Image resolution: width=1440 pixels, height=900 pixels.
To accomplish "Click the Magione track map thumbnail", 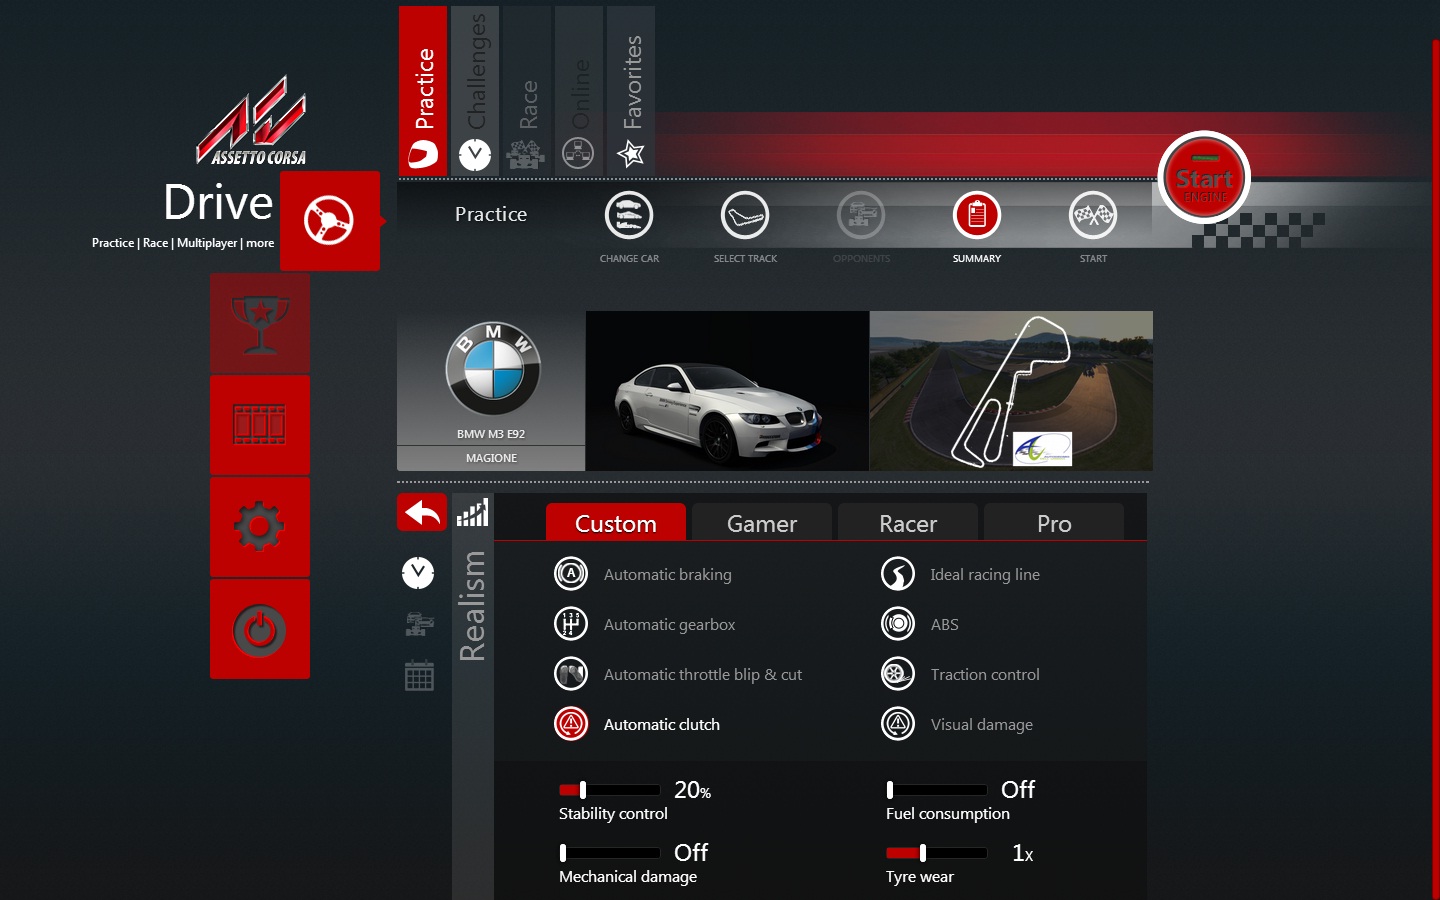I will click(x=1011, y=391).
